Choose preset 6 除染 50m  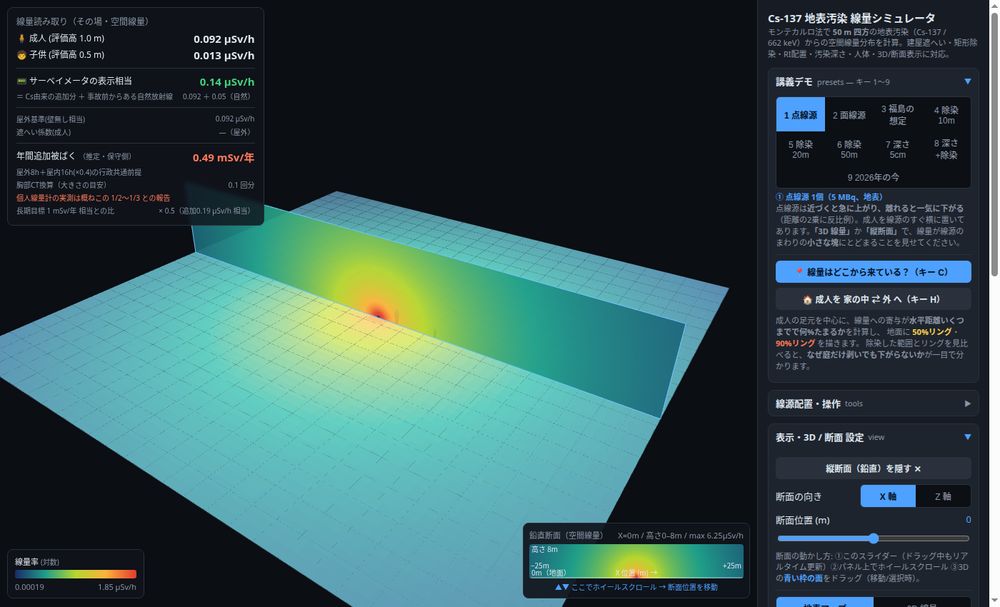849,149
